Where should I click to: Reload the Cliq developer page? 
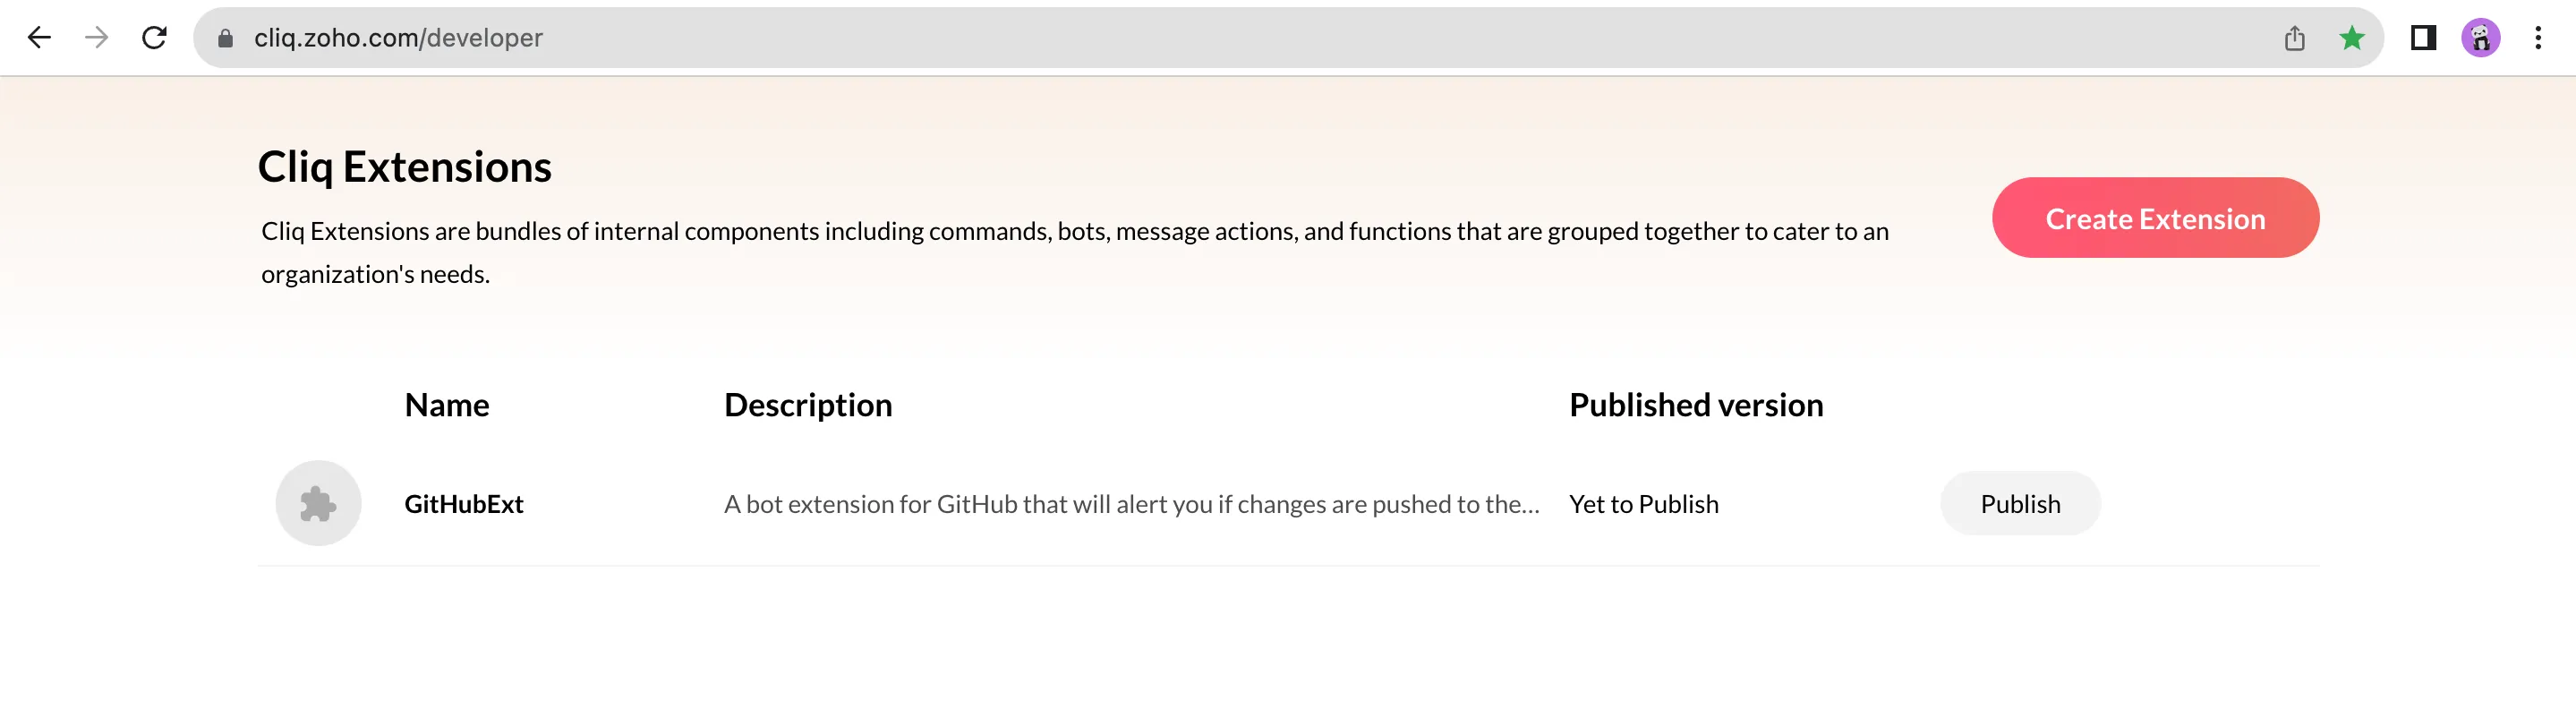point(154,38)
